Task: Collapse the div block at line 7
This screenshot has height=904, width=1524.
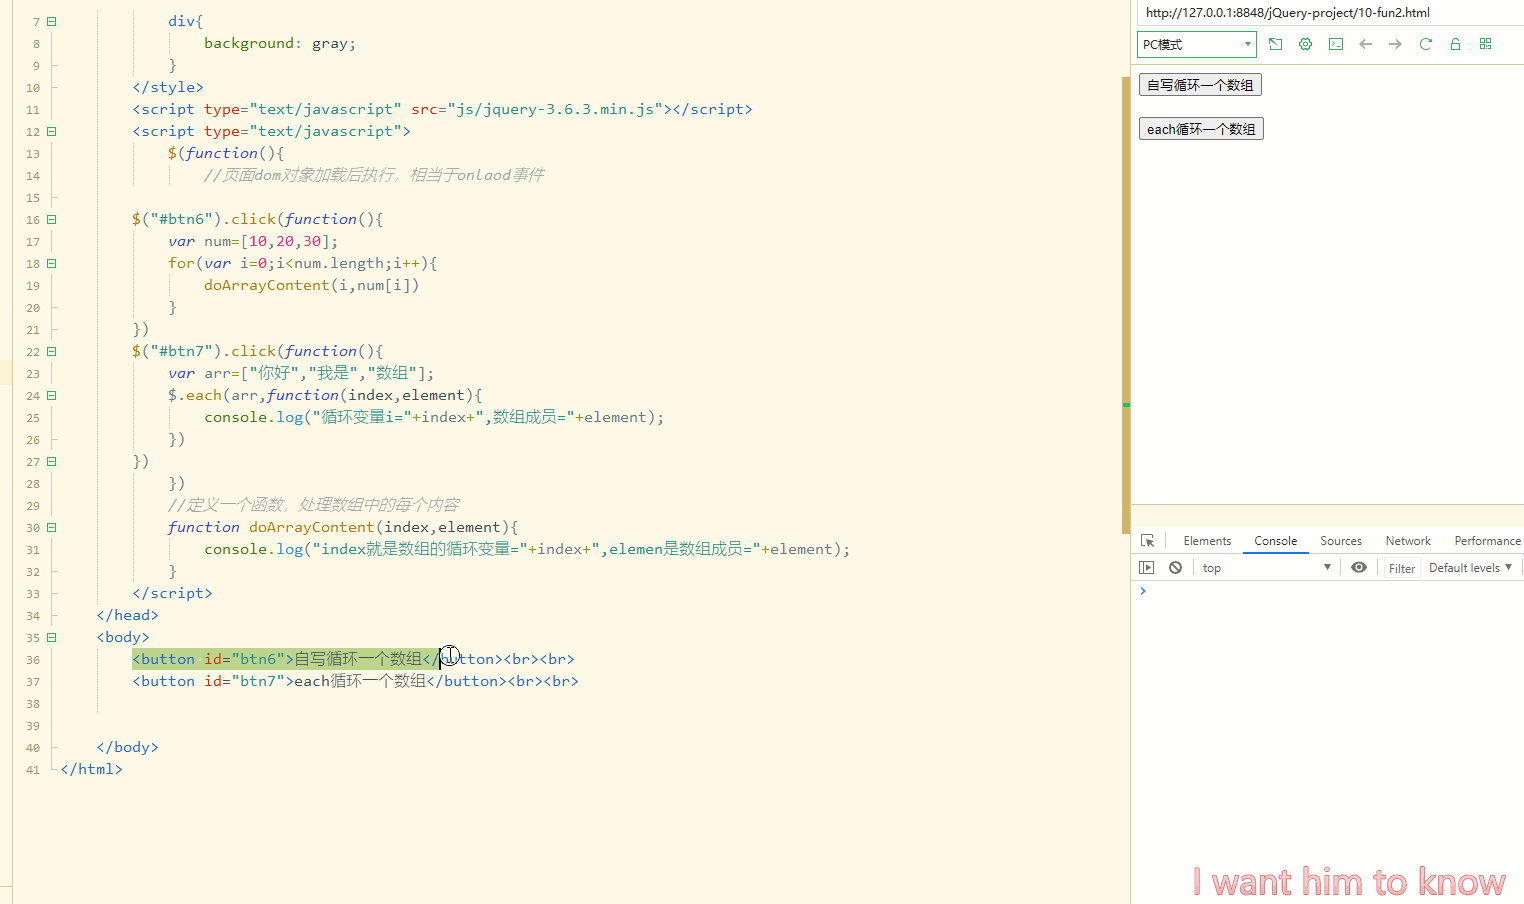Action: (51, 21)
